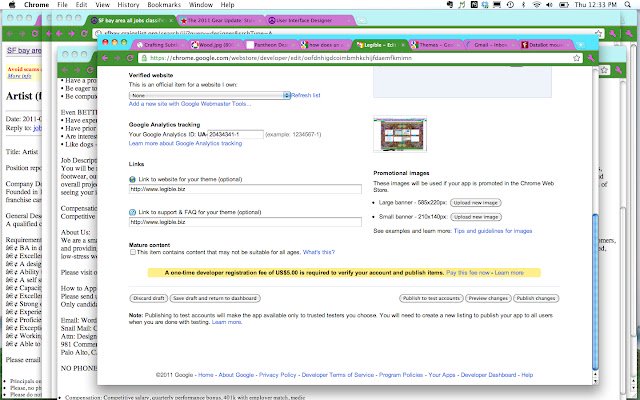Bookmark the webstore page with the star
This screenshot has width=640, height=400.
pos(576,58)
